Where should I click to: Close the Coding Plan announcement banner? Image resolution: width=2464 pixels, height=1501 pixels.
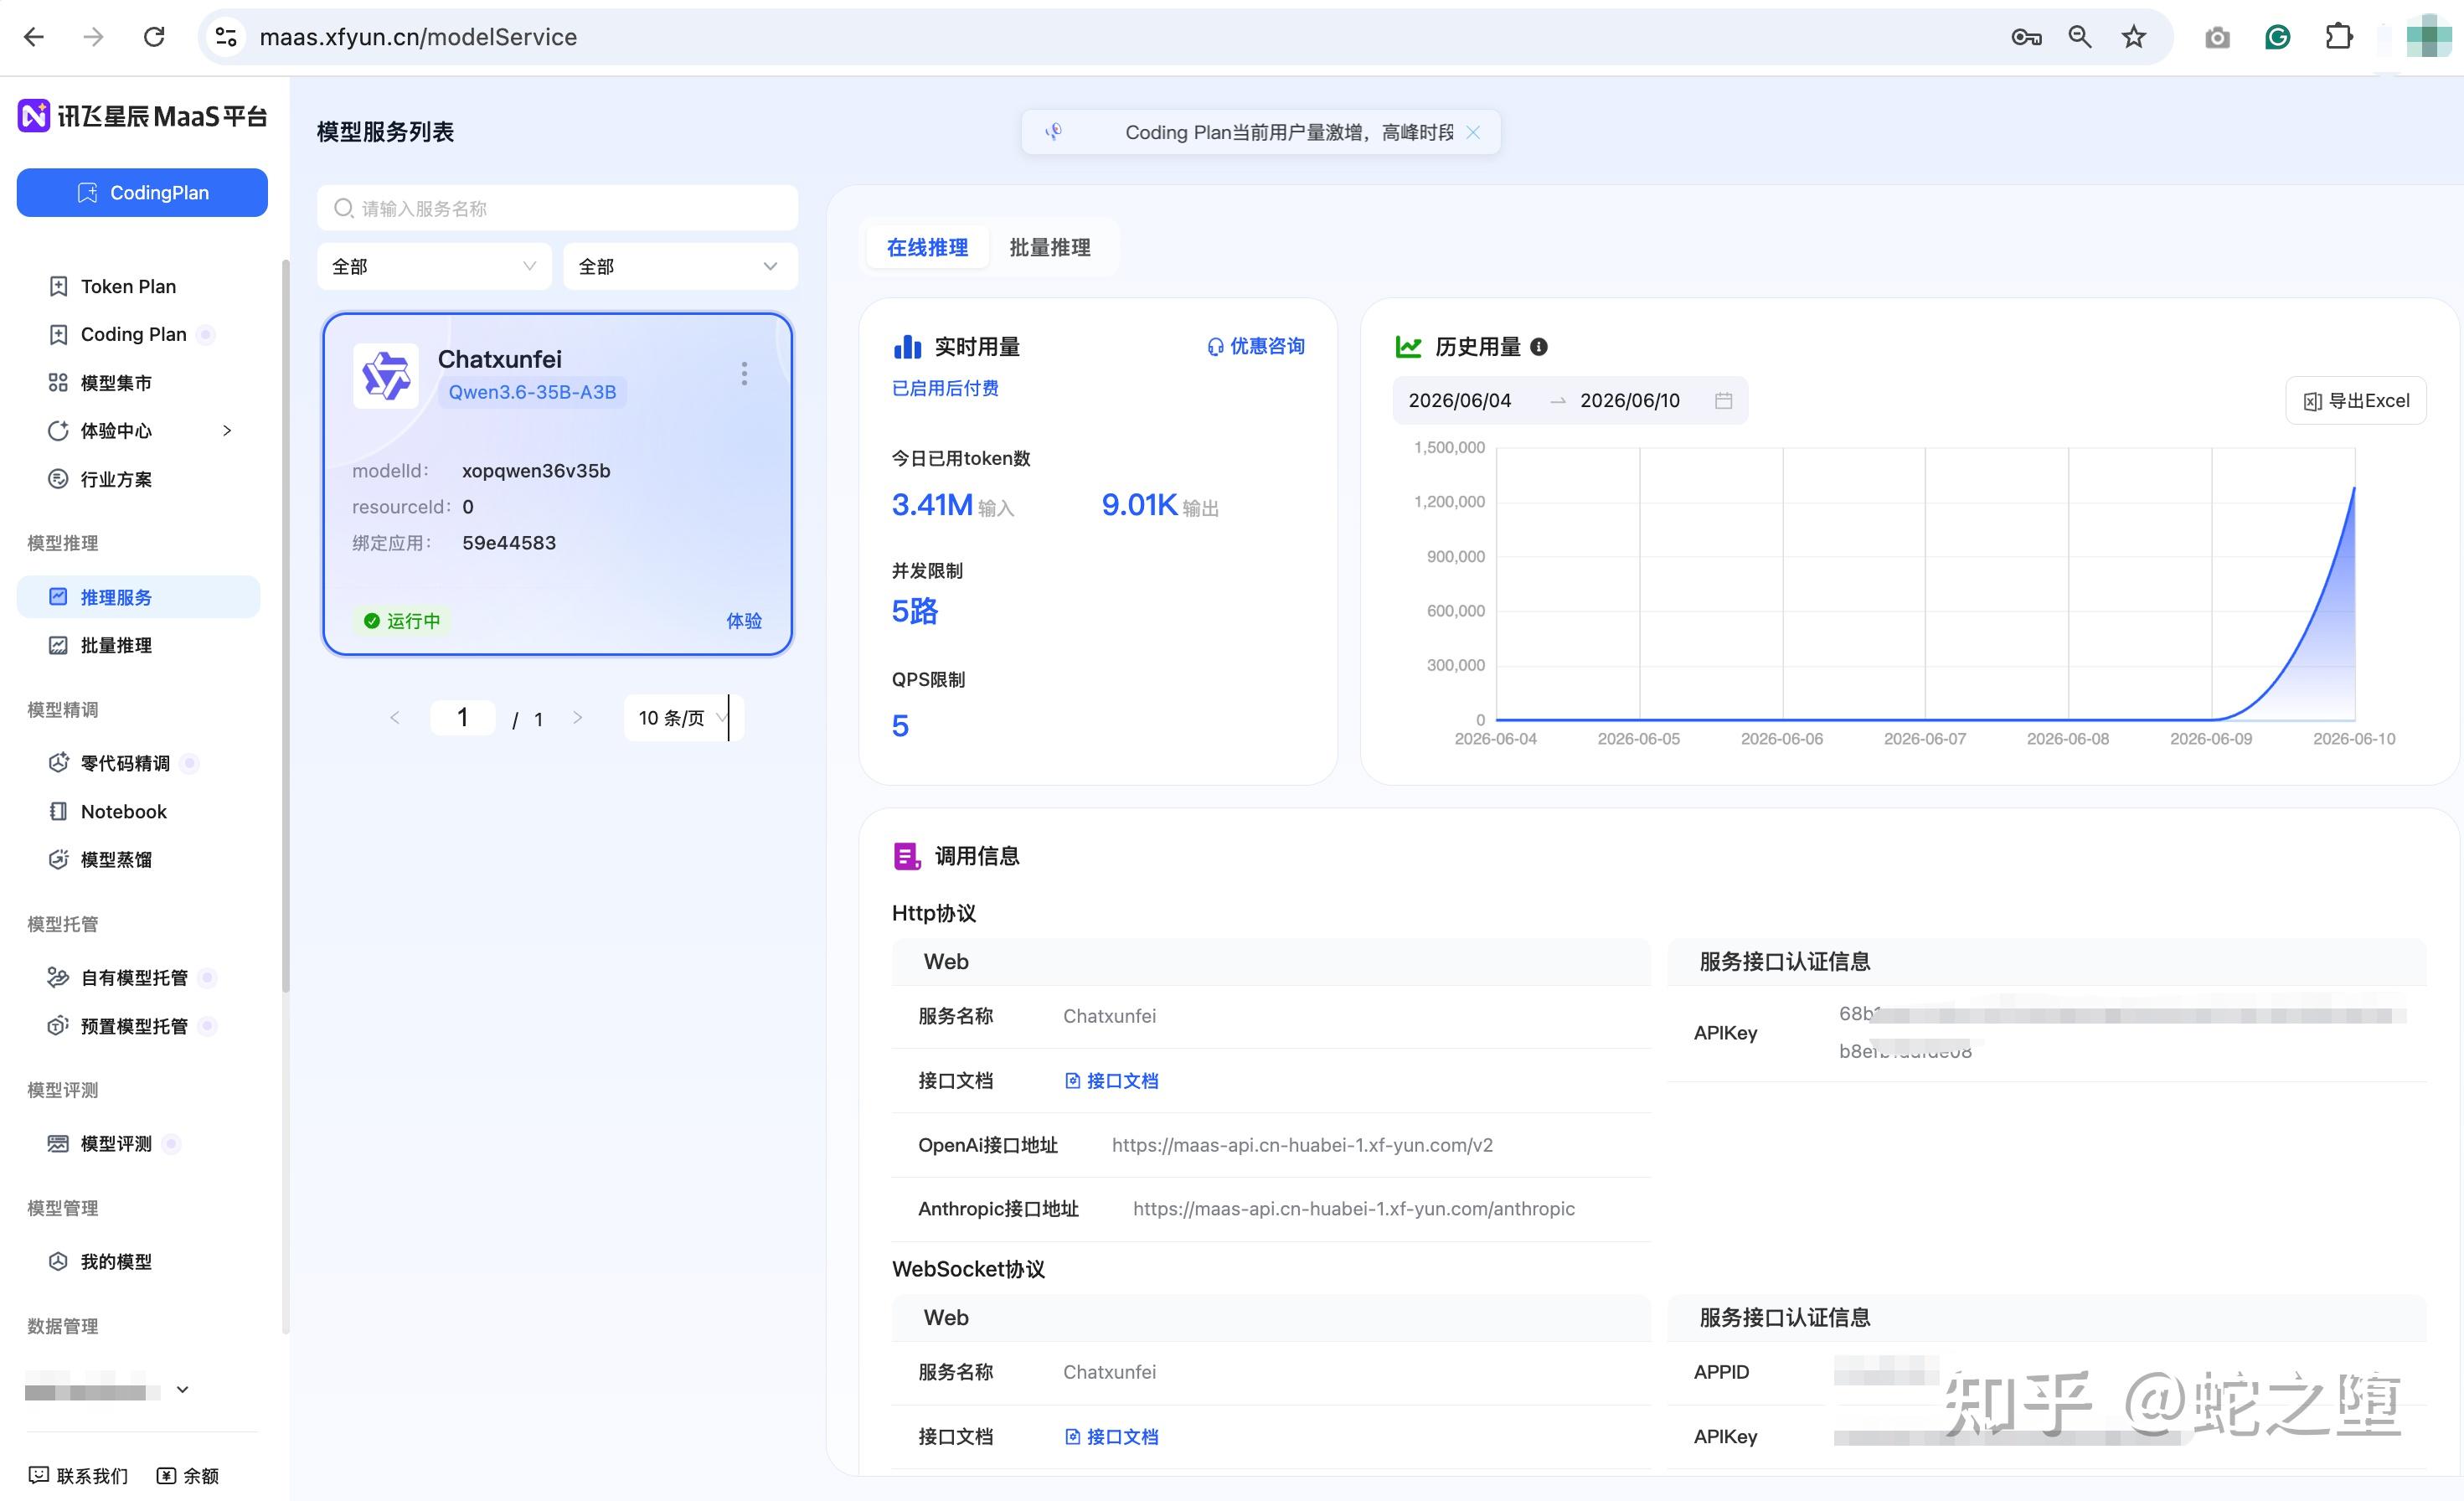pos(1473,132)
